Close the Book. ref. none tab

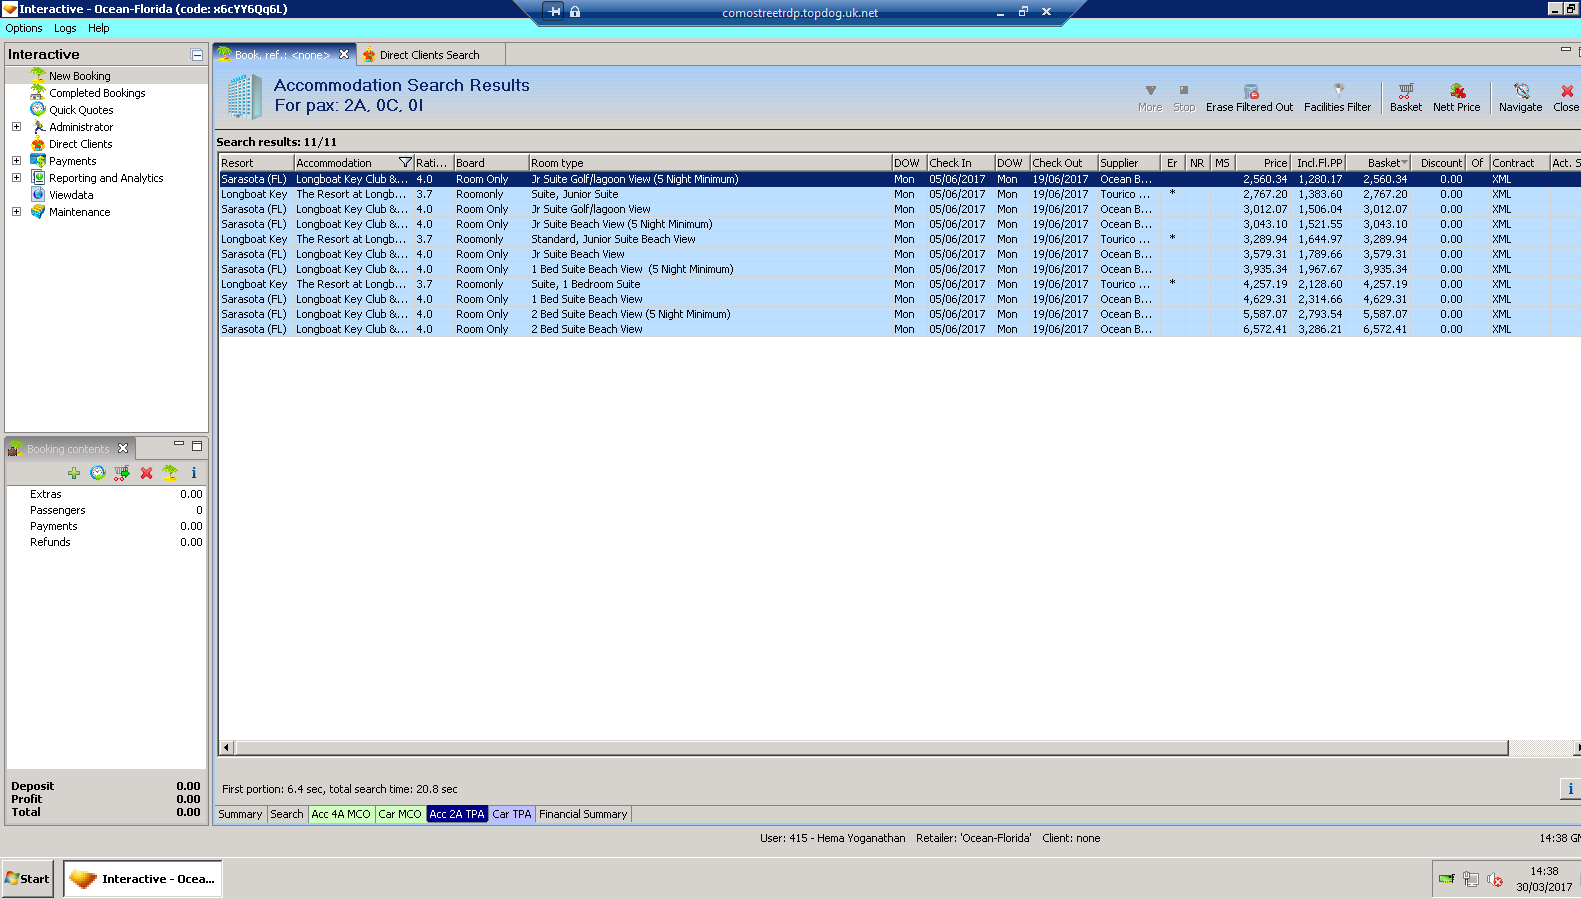pyautogui.click(x=344, y=54)
